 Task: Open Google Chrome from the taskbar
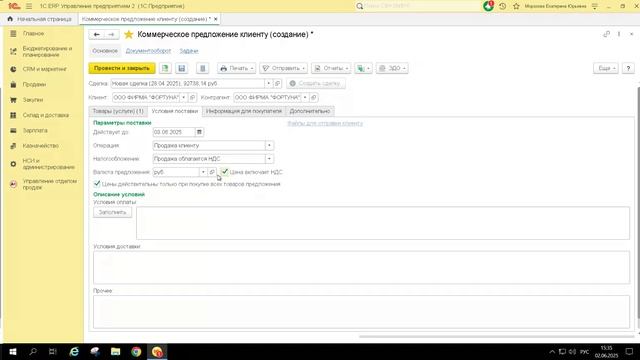(x=136, y=351)
